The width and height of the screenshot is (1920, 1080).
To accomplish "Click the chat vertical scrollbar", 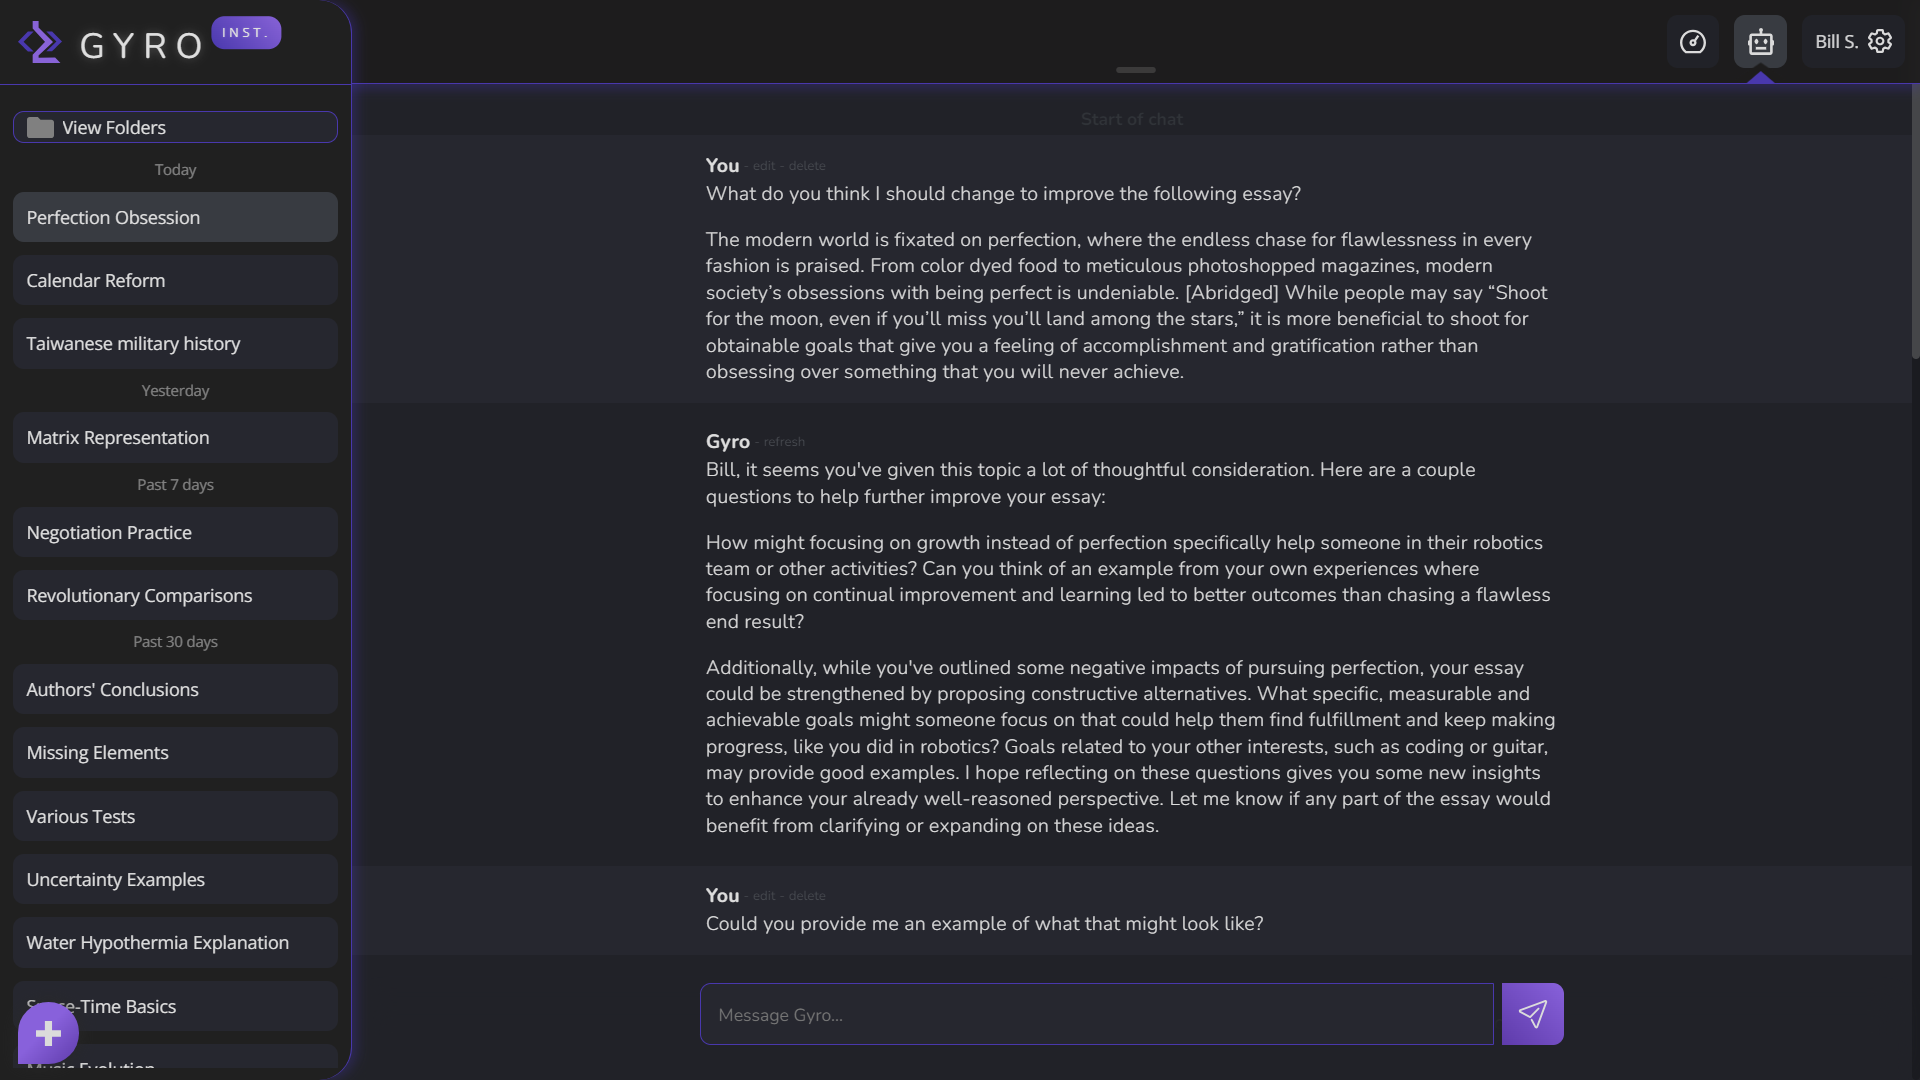I will click(x=1915, y=220).
